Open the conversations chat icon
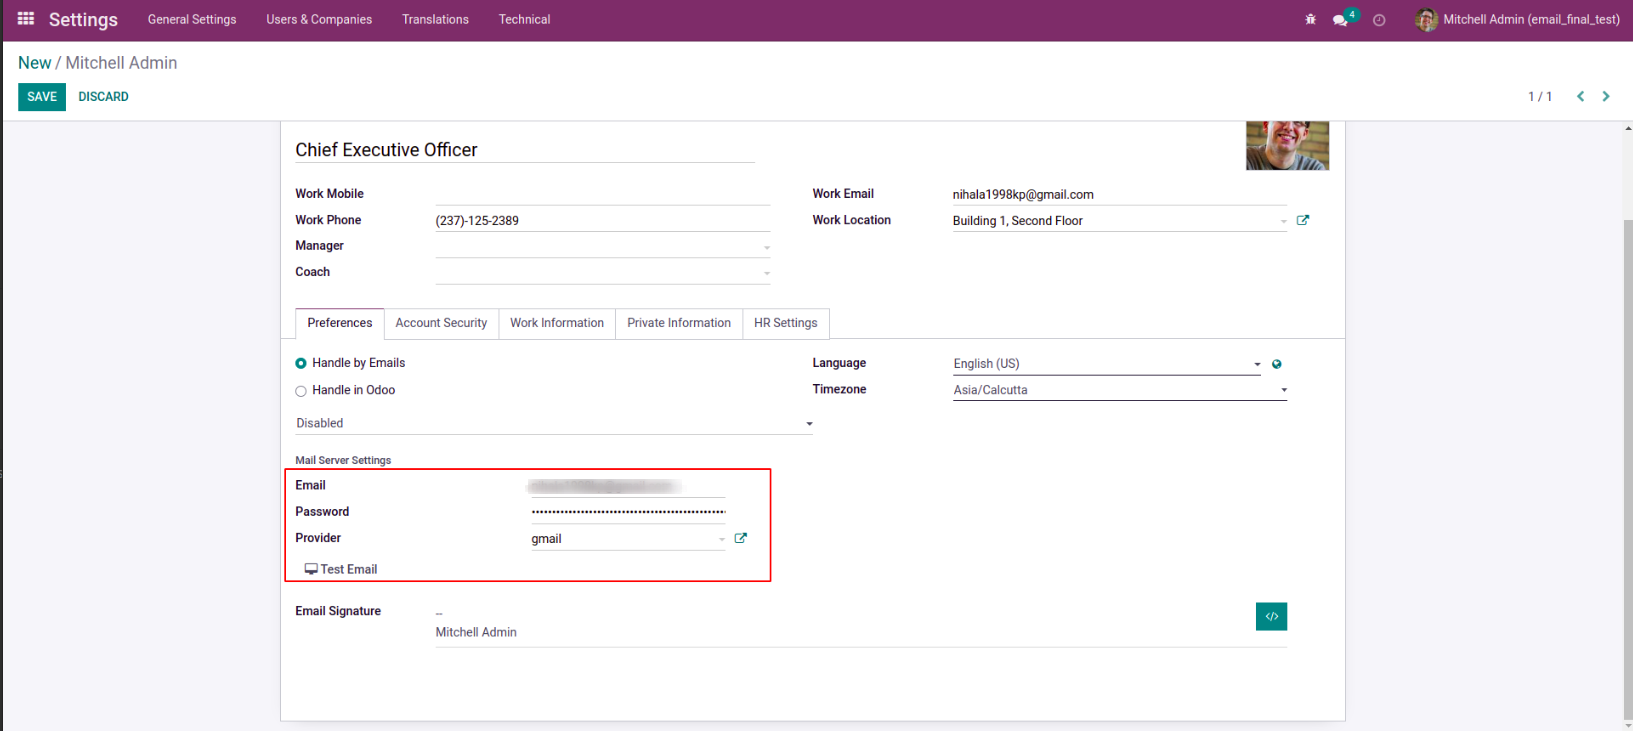The width and height of the screenshot is (1633, 731). 1340,20
